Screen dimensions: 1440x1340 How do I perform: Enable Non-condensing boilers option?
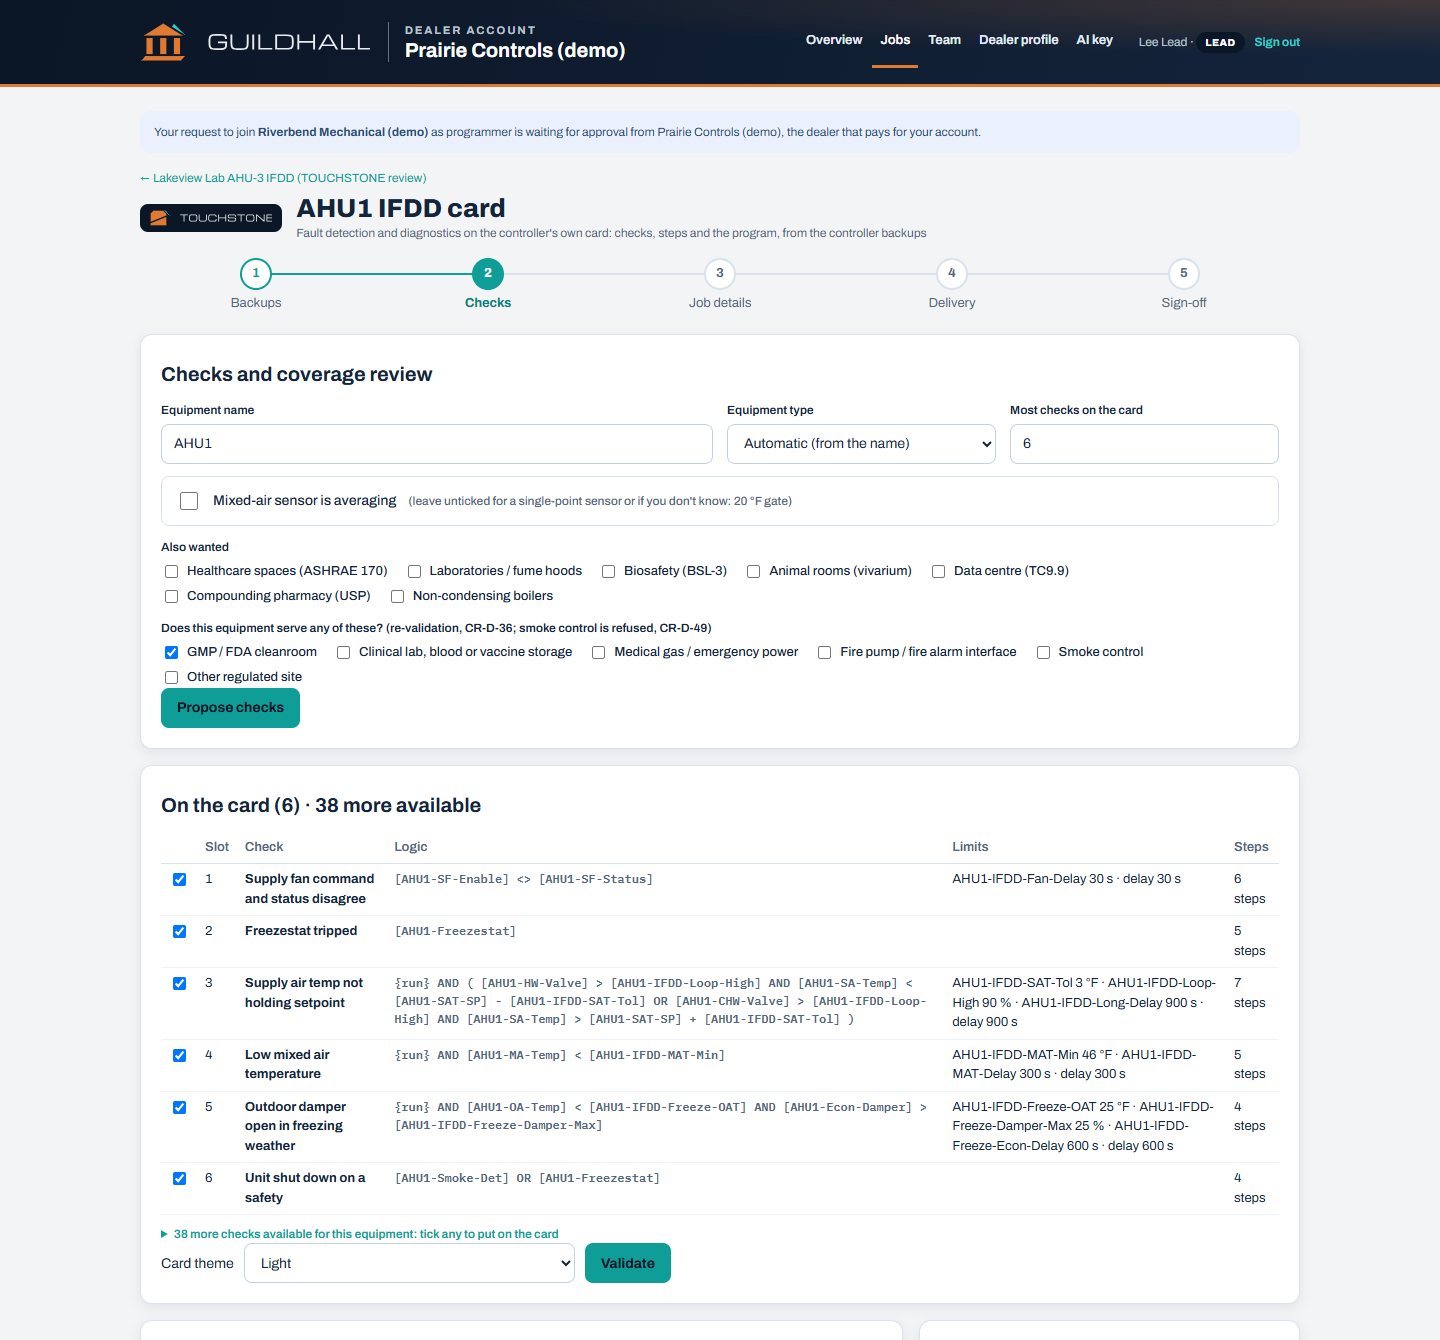coord(397,596)
